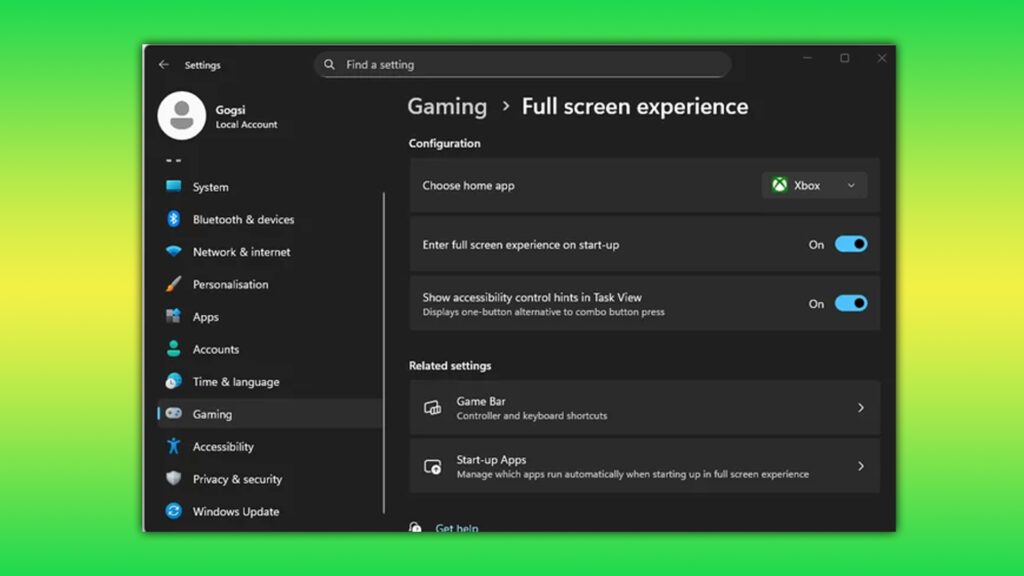Click the Gogsi profile avatar
1024x576 pixels.
pos(182,116)
